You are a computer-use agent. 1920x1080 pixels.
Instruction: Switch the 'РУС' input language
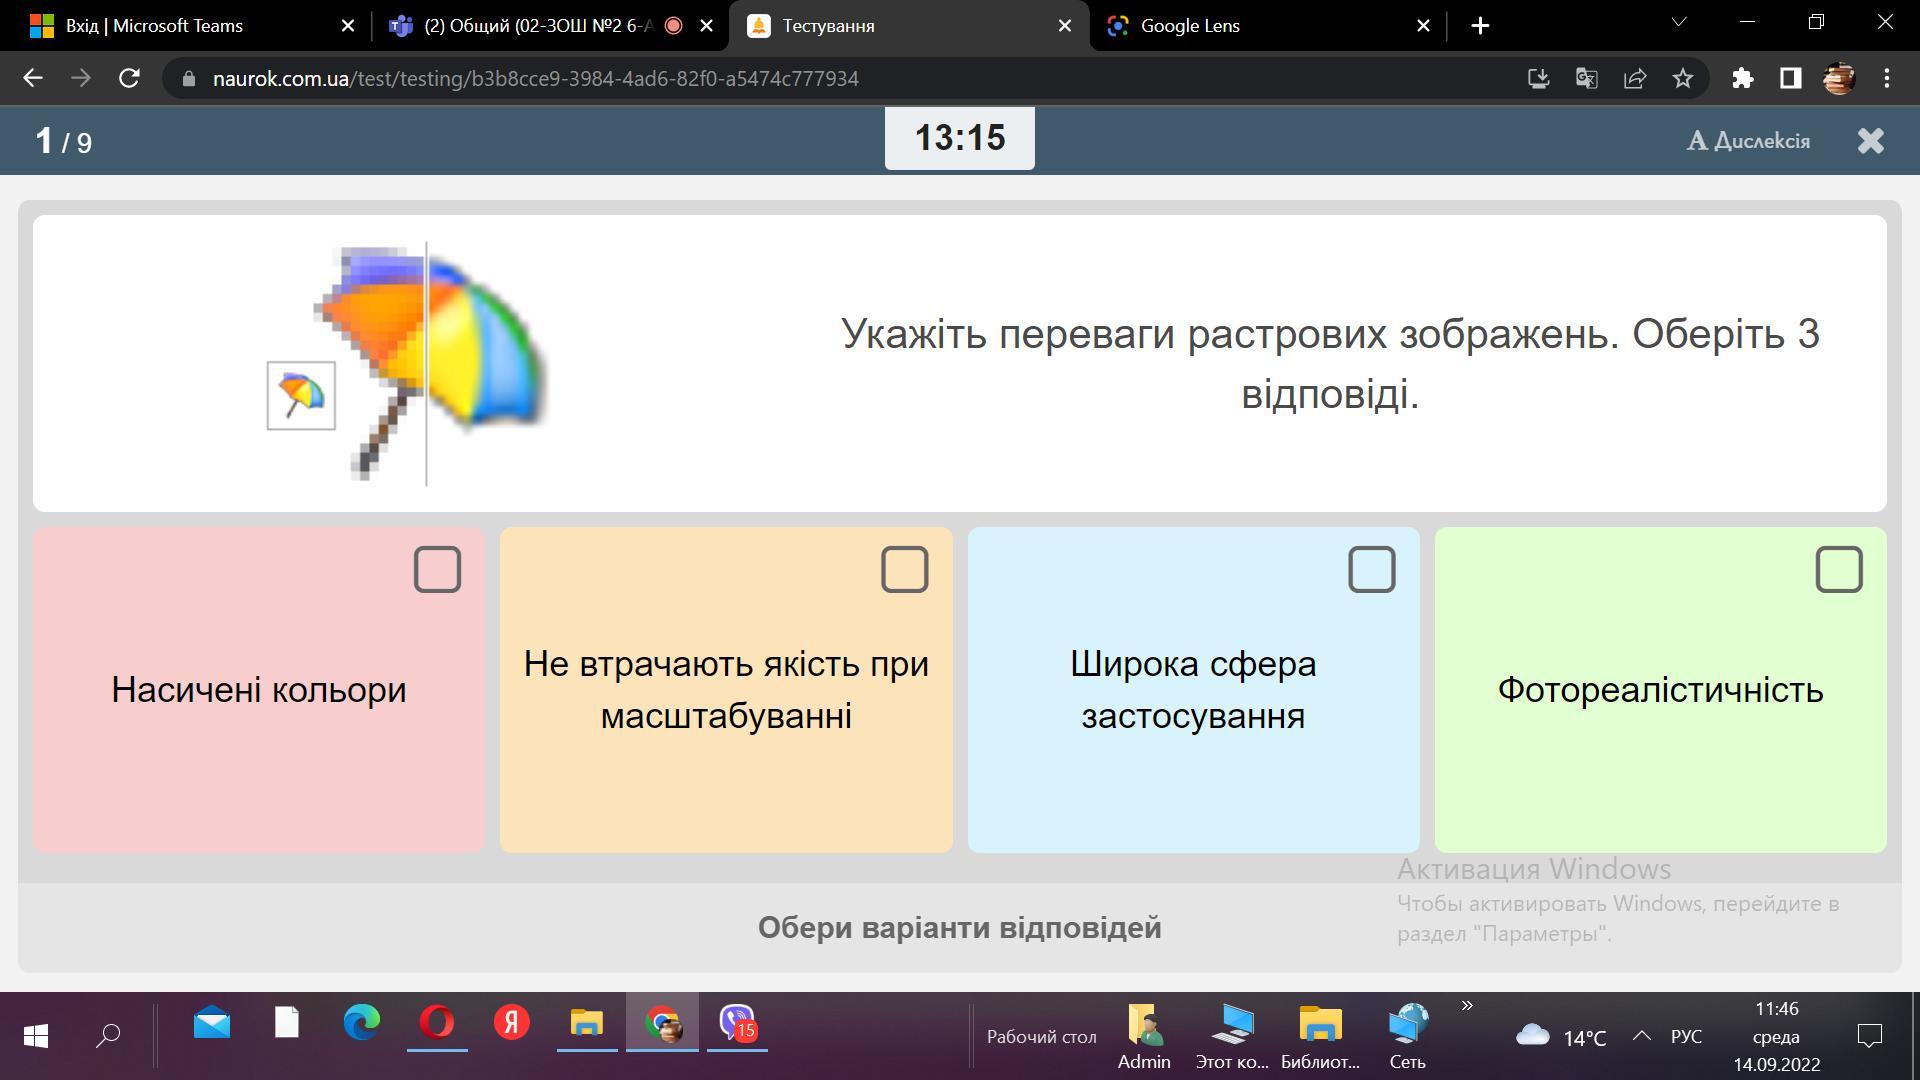tap(1686, 1037)
